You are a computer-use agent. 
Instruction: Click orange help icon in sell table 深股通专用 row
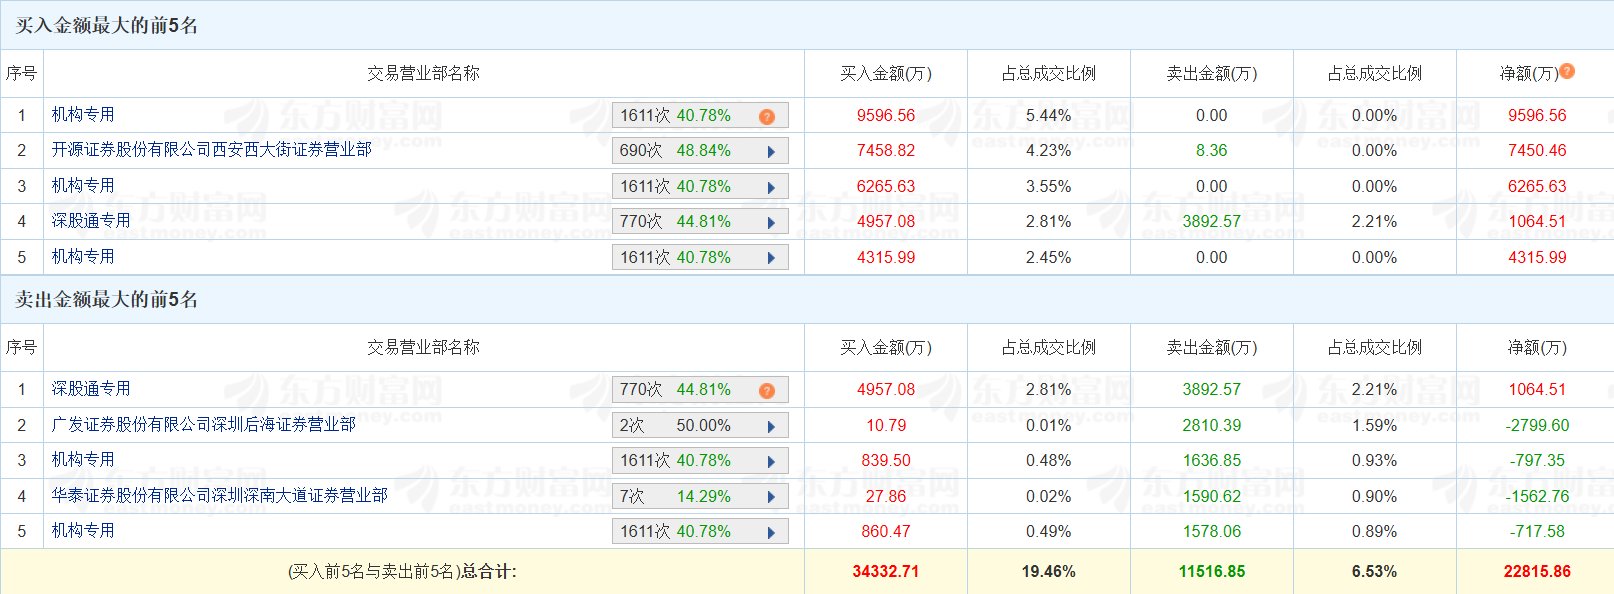(x=767, y=391)
